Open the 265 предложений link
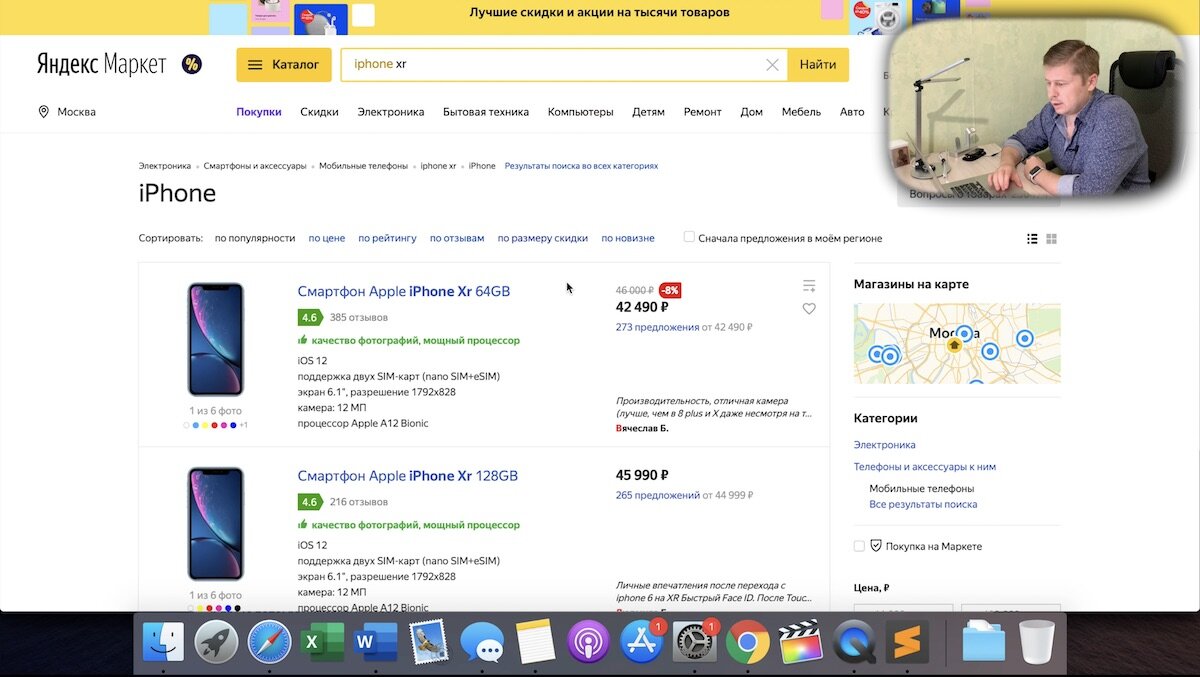The image size is (1200, 677). (x=658, y=495)
